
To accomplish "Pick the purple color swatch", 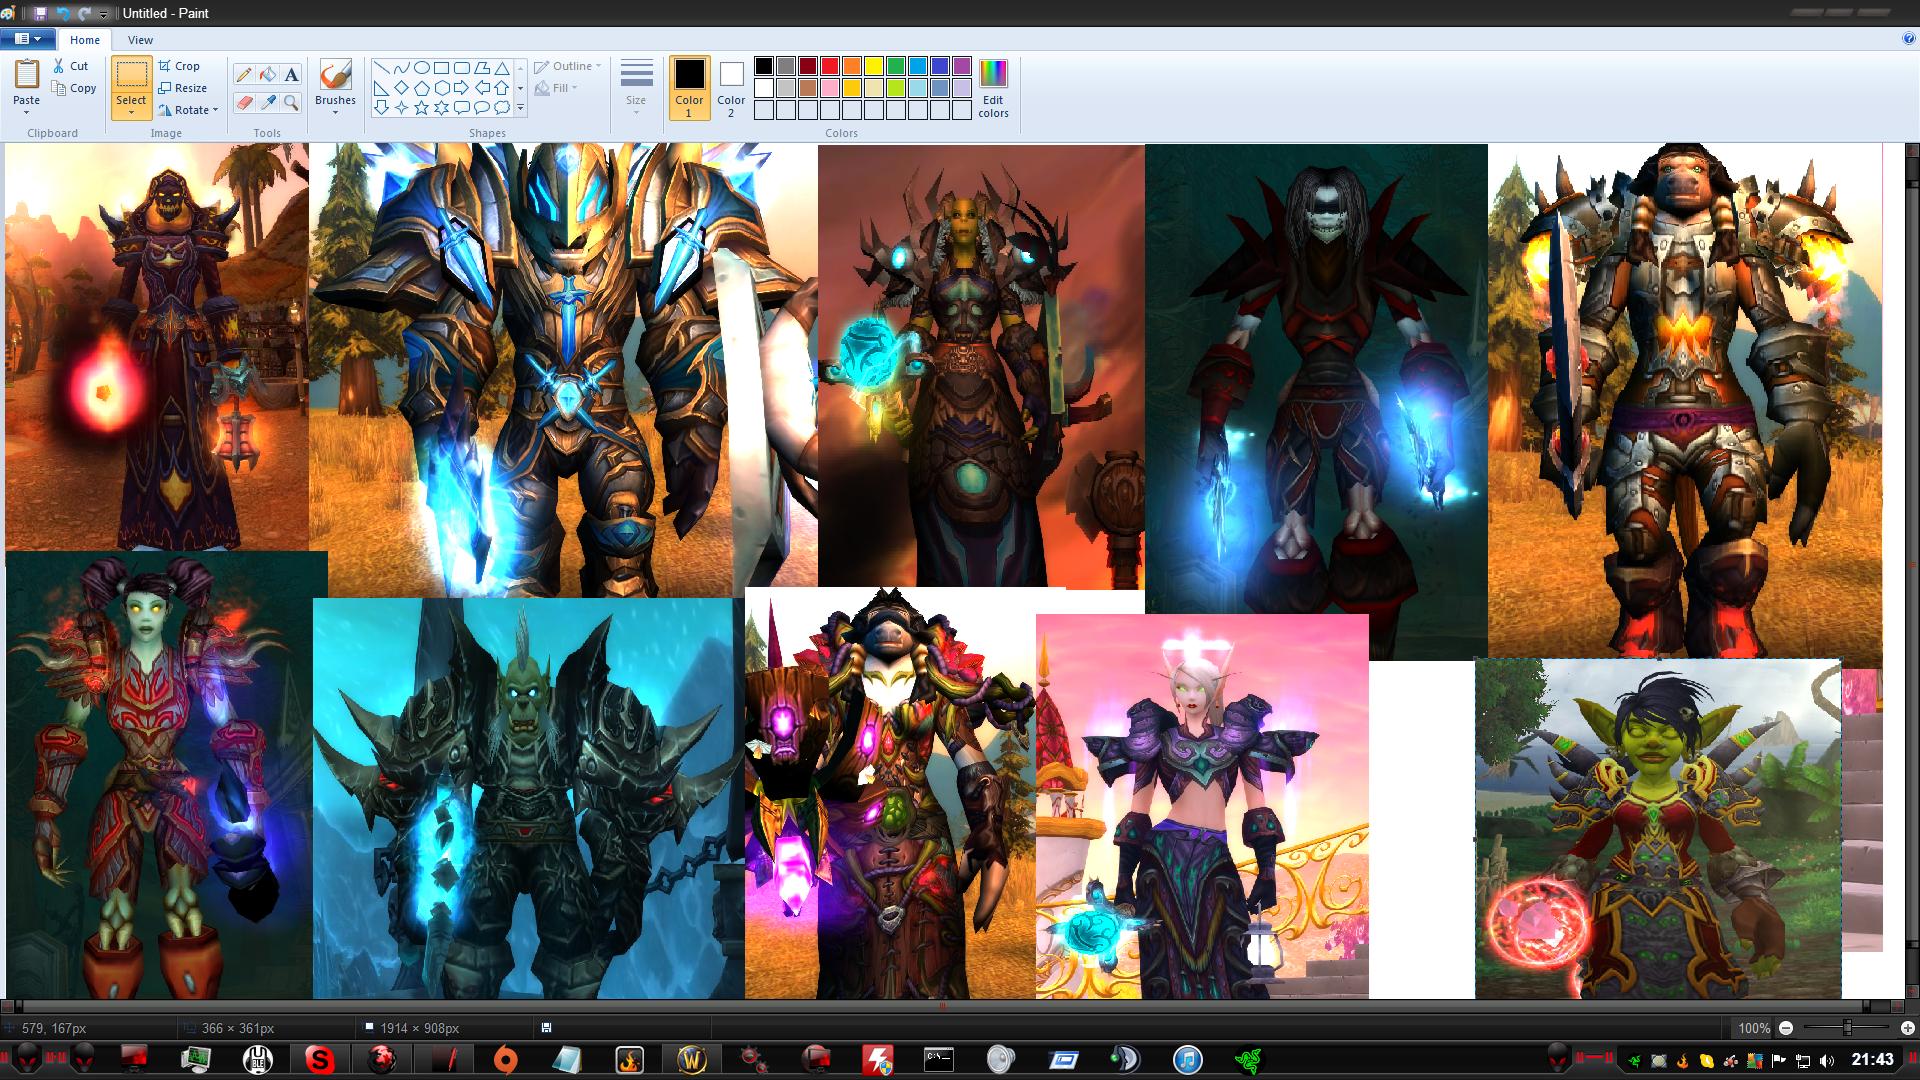I will point(962,66).
